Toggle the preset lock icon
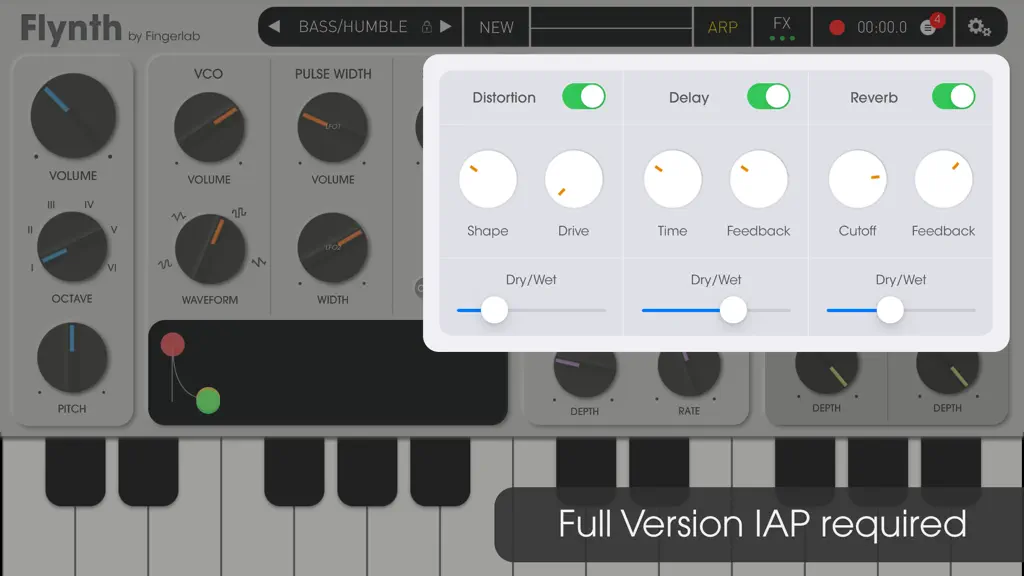1024x576 pixels. point(426,27)
